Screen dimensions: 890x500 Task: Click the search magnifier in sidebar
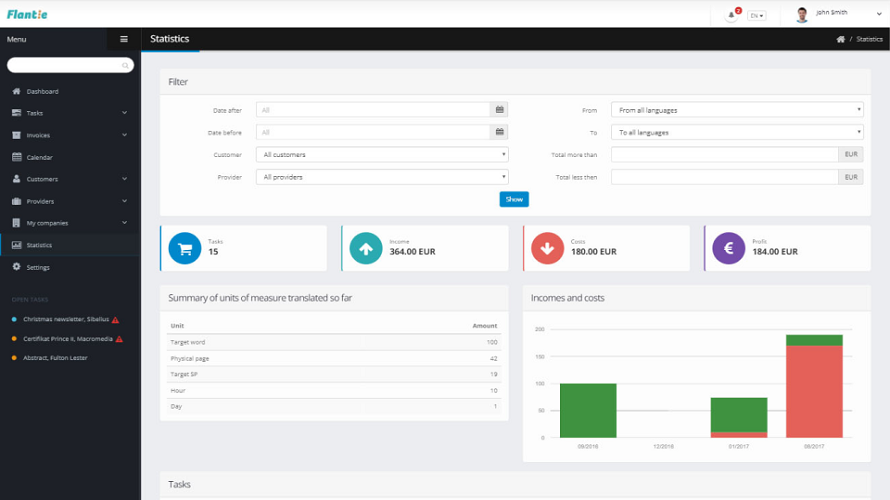(x=125, y=66)
